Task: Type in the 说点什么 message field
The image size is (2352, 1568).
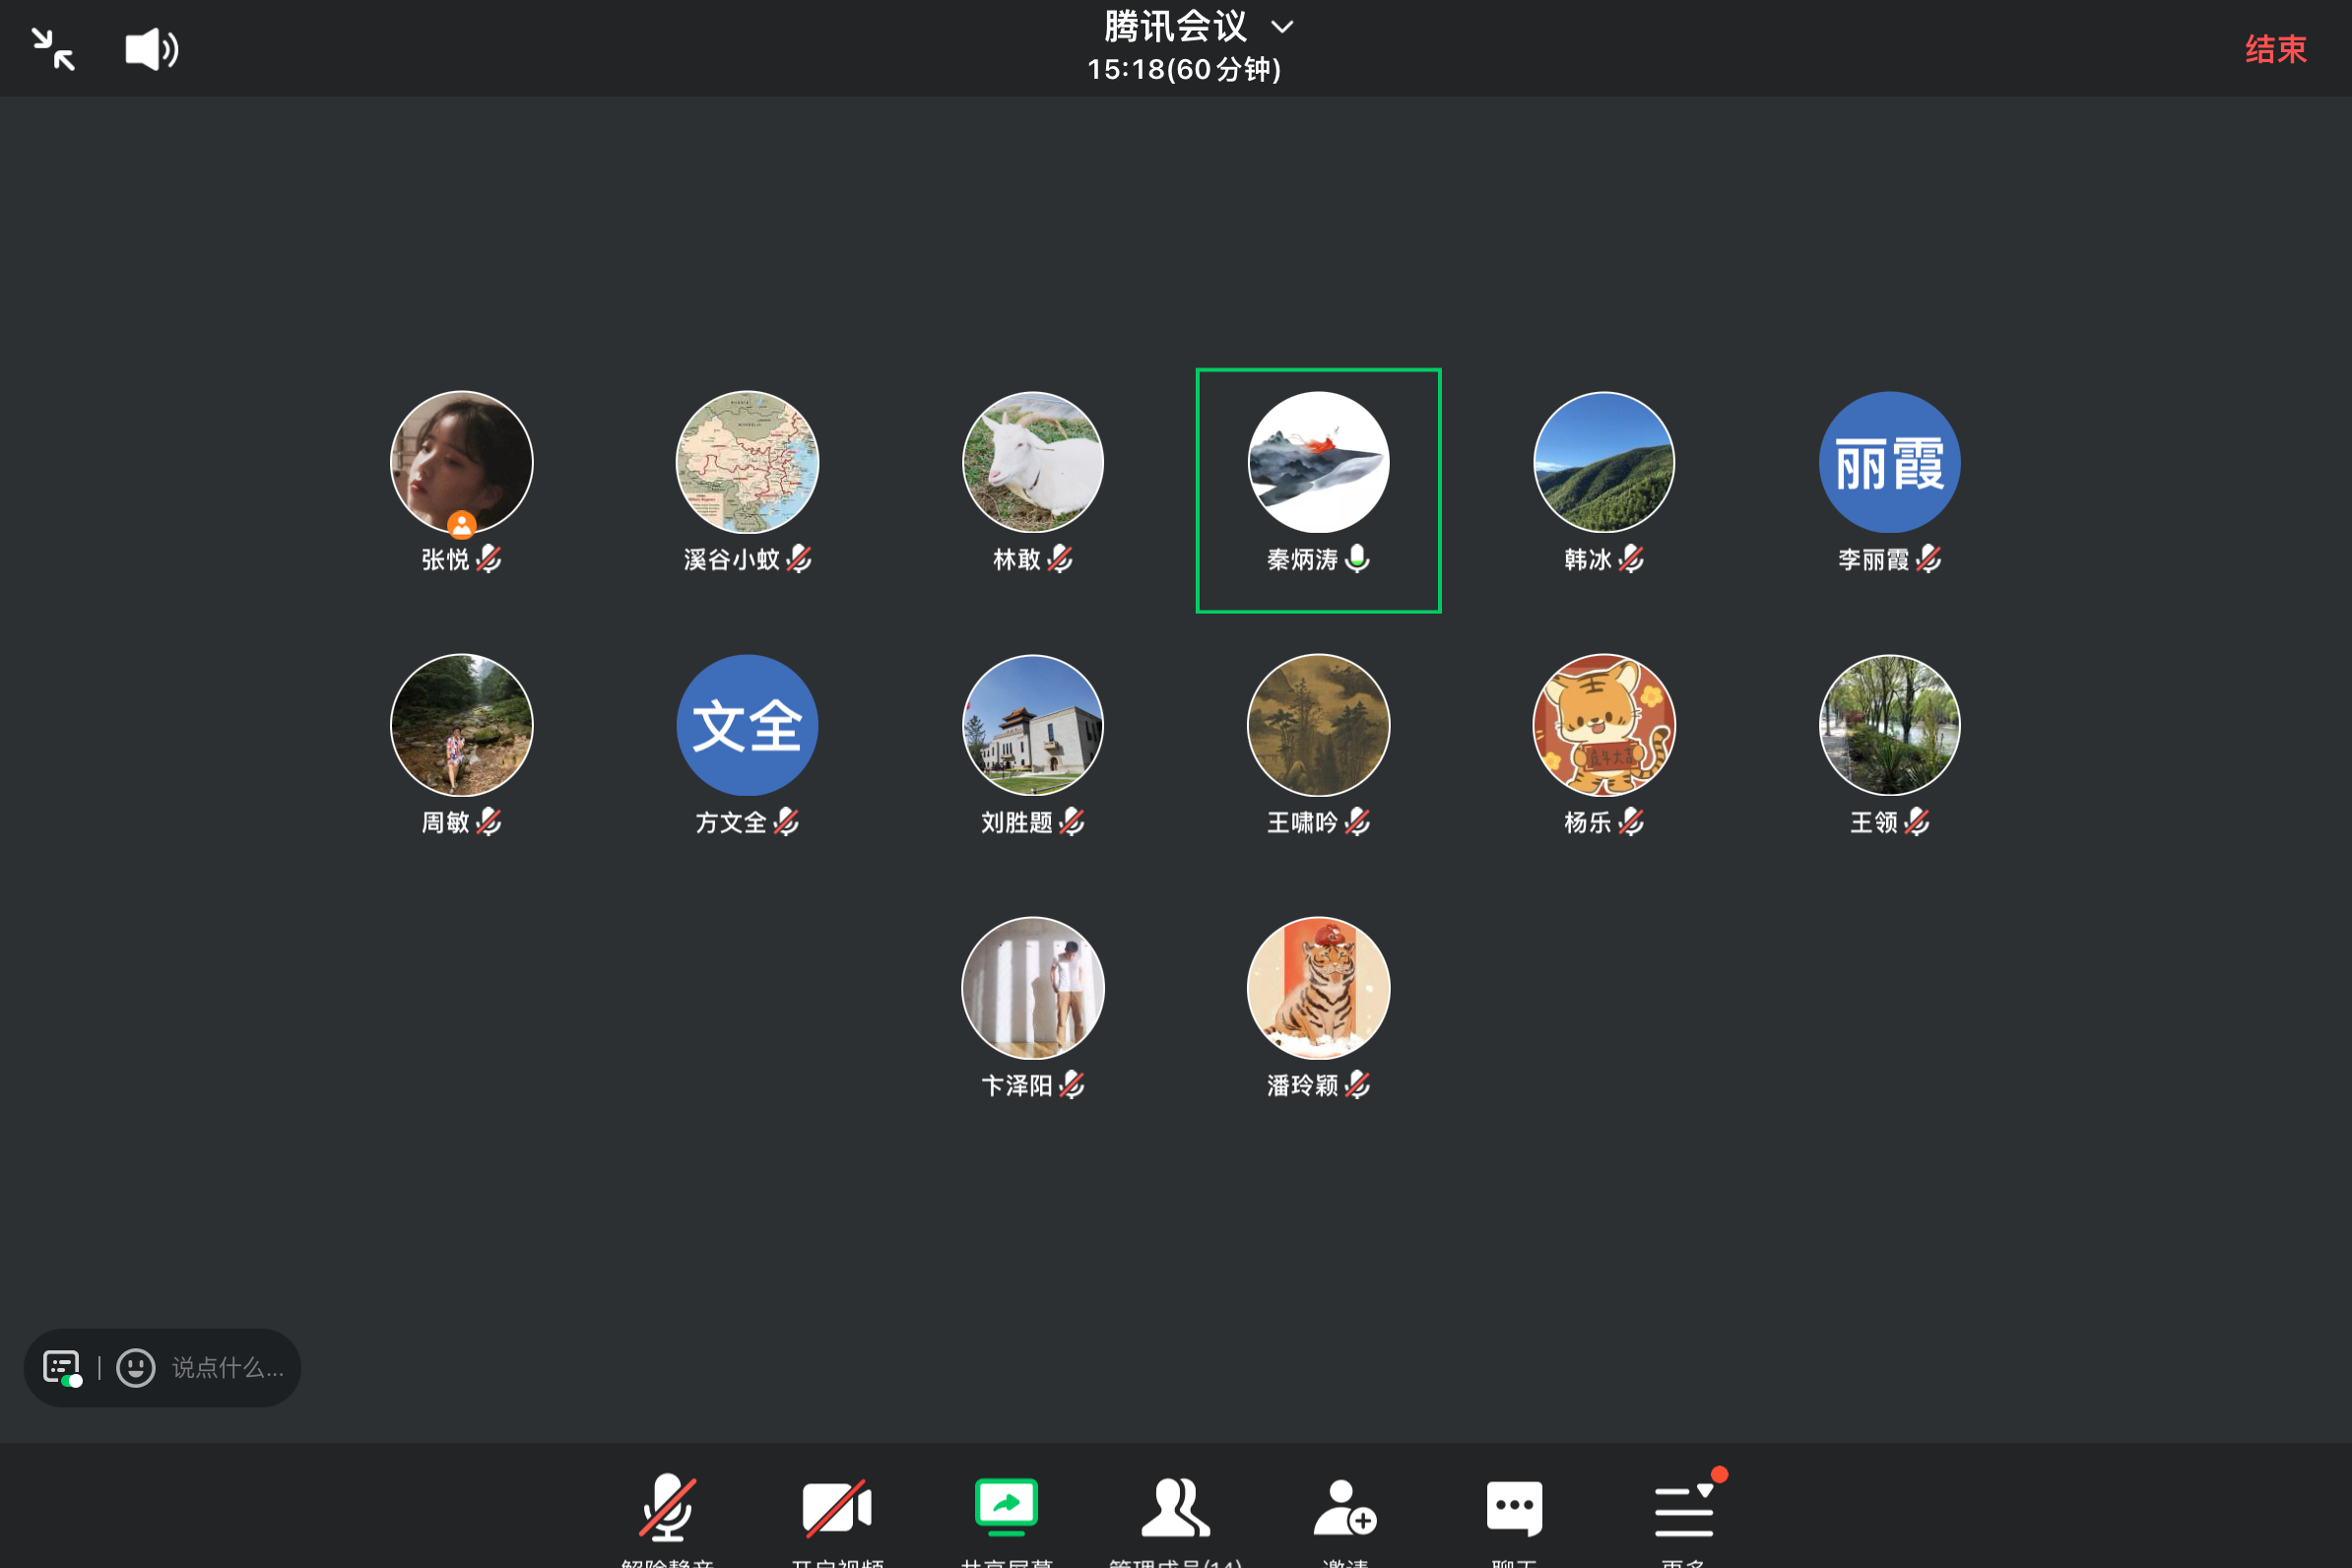Action: (x=228, y=1367)
